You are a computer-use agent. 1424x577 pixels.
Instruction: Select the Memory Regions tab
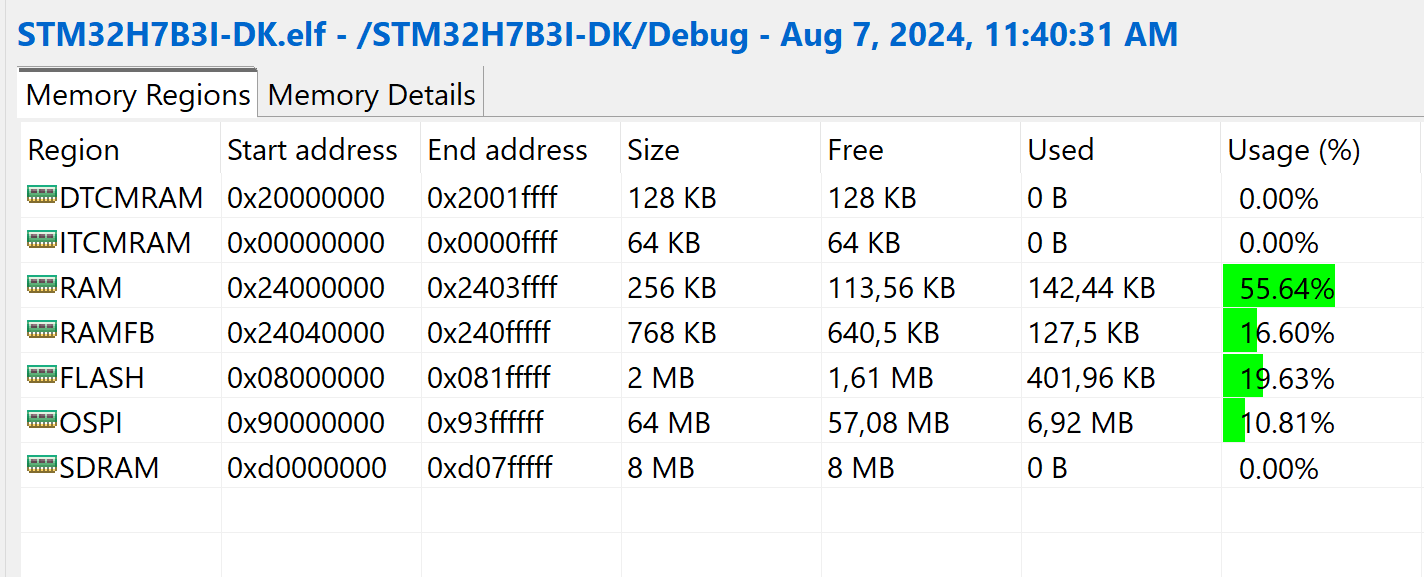click(x=138, y=96)
